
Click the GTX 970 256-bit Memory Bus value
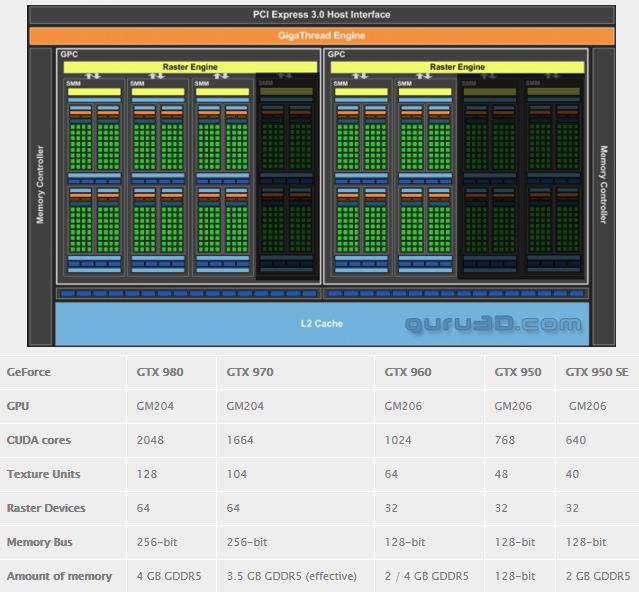[x=247, y=542]
